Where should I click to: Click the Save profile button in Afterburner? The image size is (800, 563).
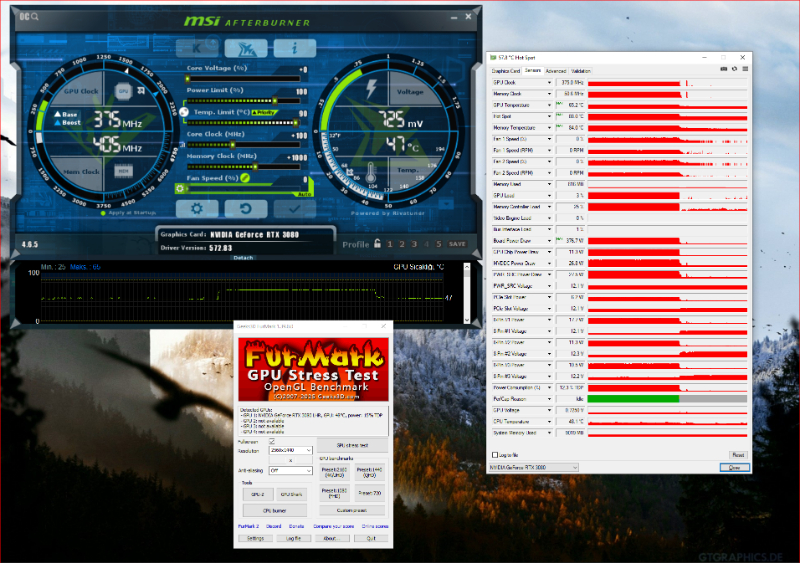pyautogui.click(x=457, y=244)
